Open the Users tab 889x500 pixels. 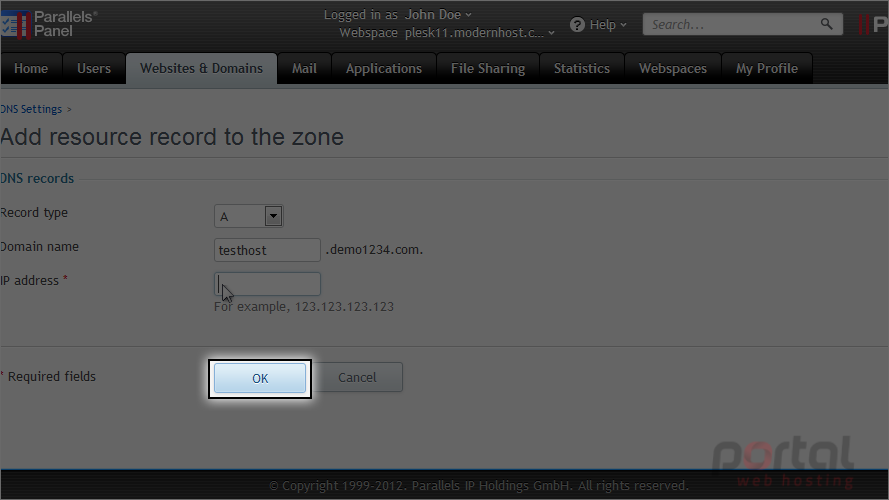(x=94, y=69)
